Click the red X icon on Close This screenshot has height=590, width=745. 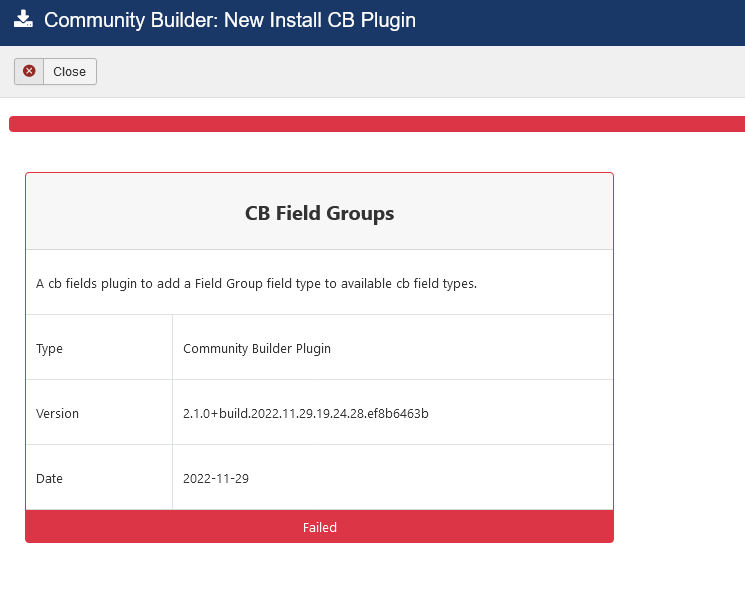pos(29,71)
